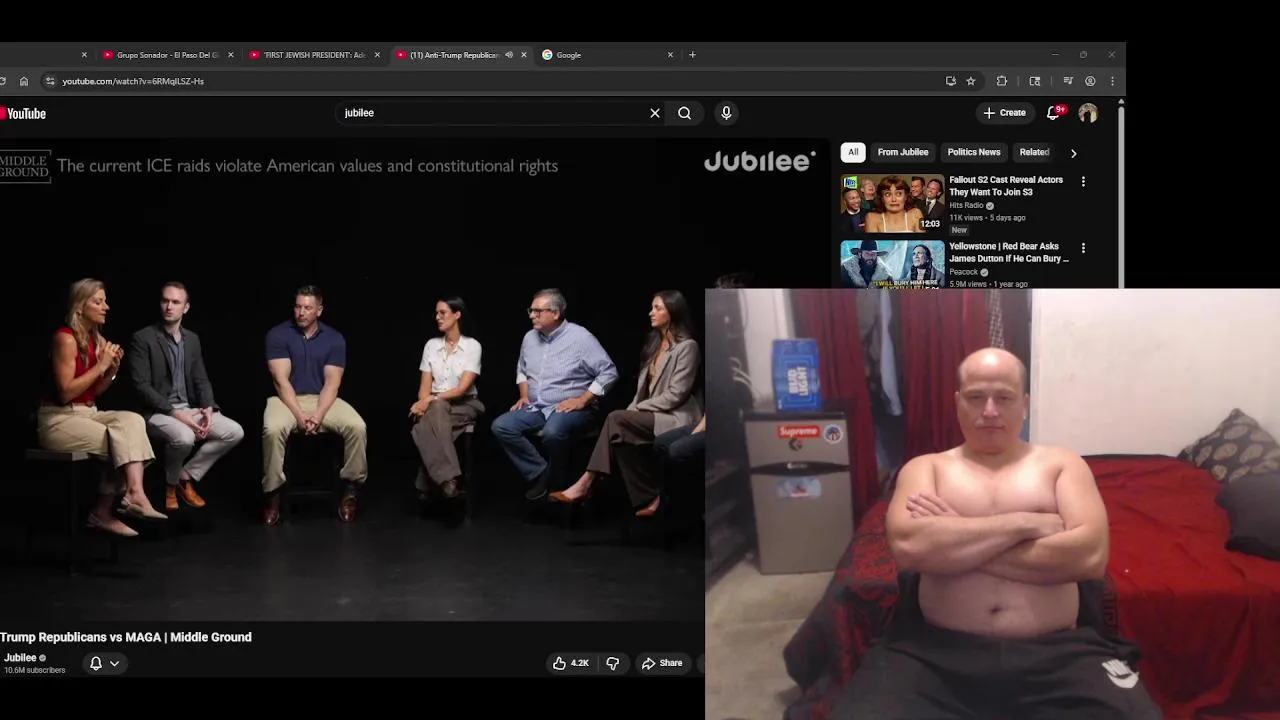This screenshot has height=720, width=1280.
Task: Open Yellowstone Red Bear video thumbnail
Action: click(892, 264)
